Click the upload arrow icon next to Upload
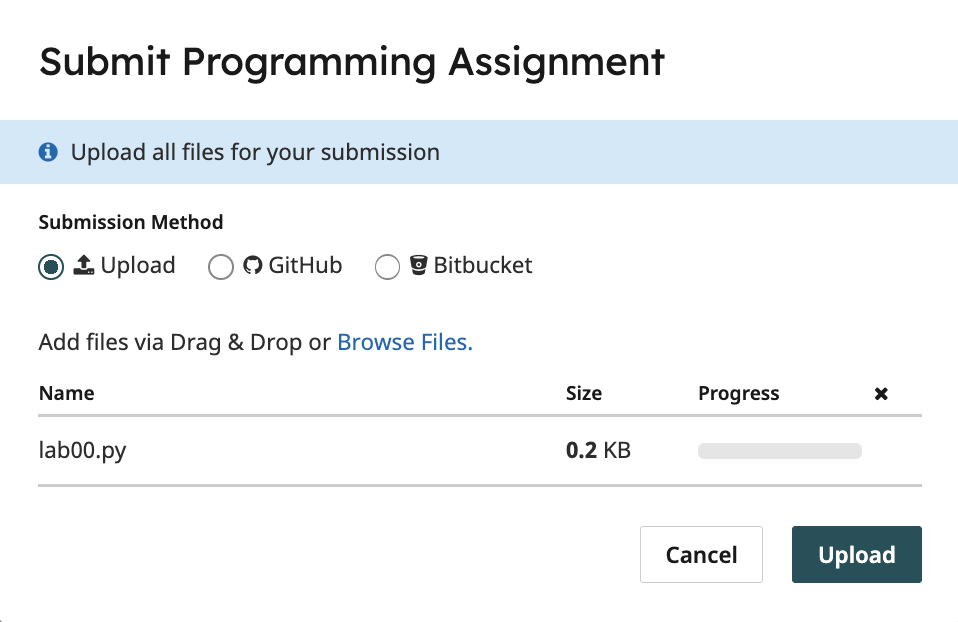This screenshot has height=622, width=958. point(85,265)
